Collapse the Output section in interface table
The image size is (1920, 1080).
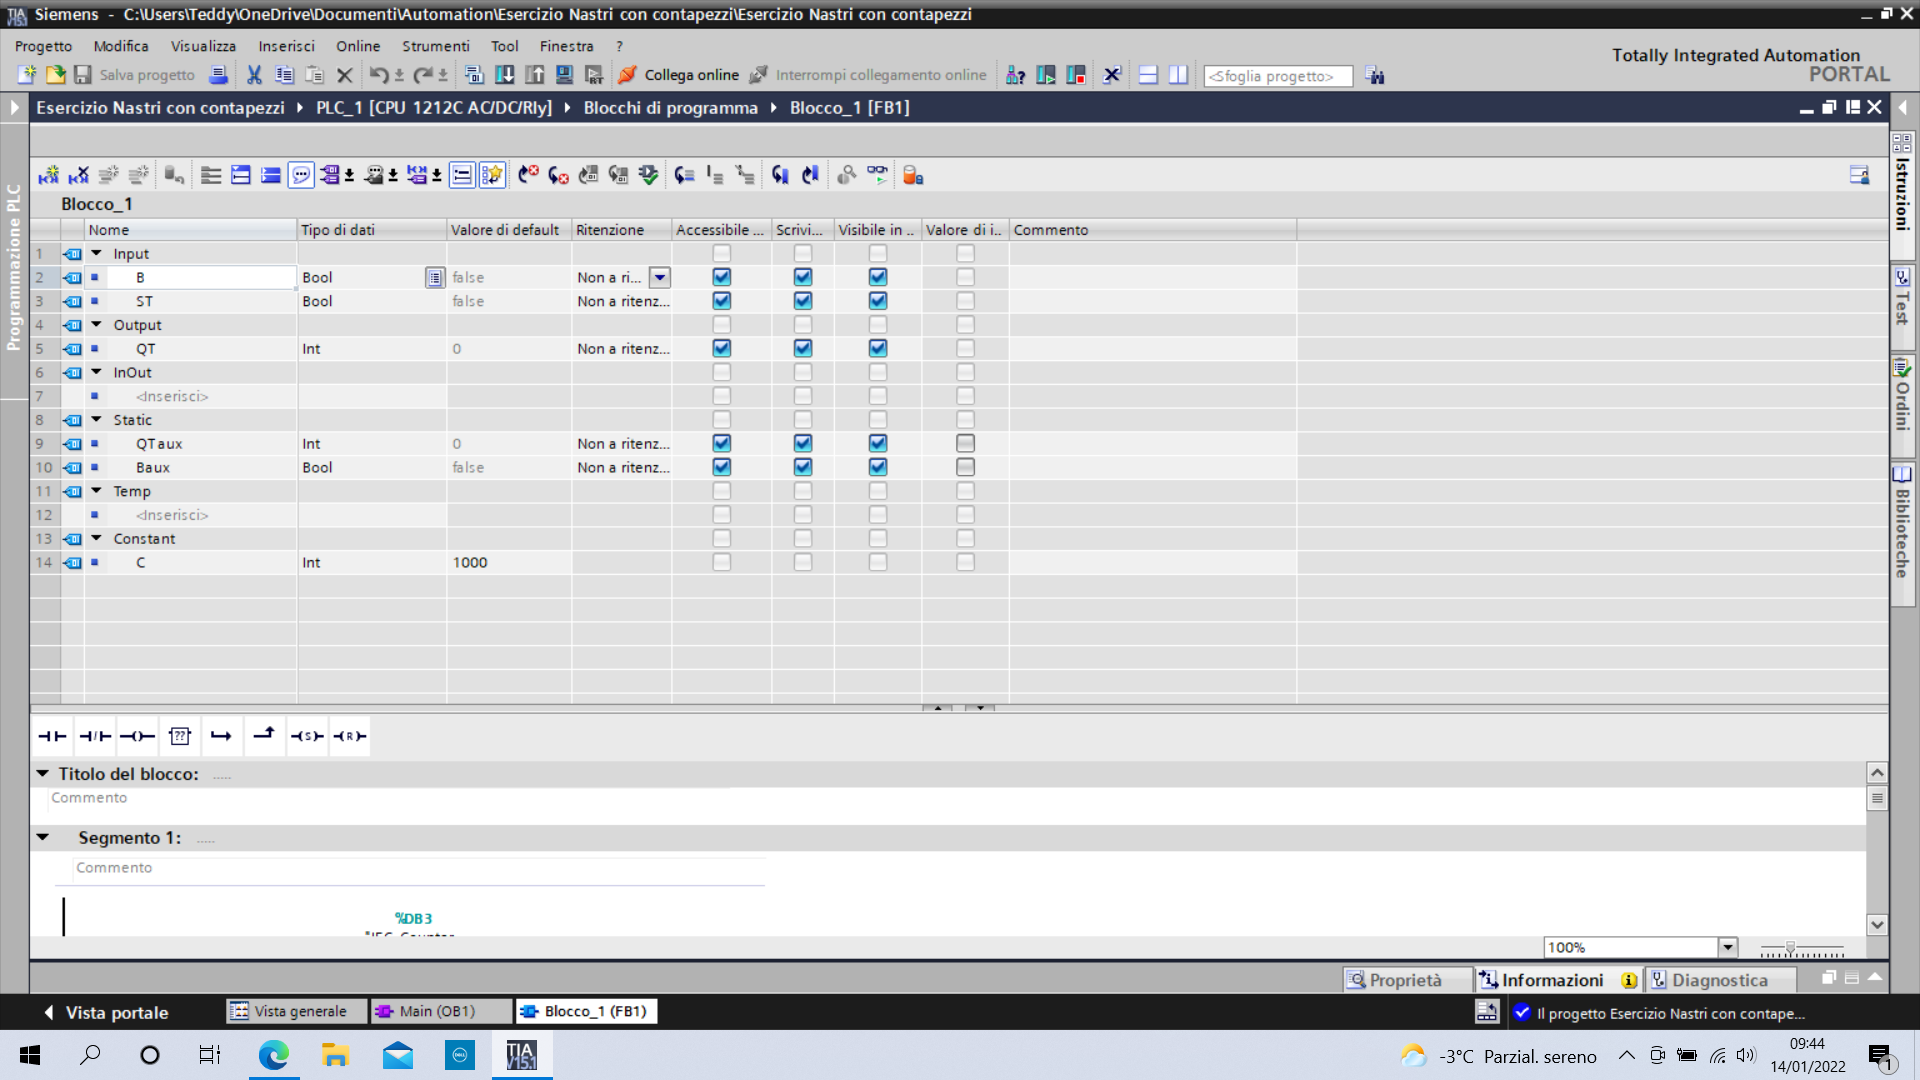97,324
